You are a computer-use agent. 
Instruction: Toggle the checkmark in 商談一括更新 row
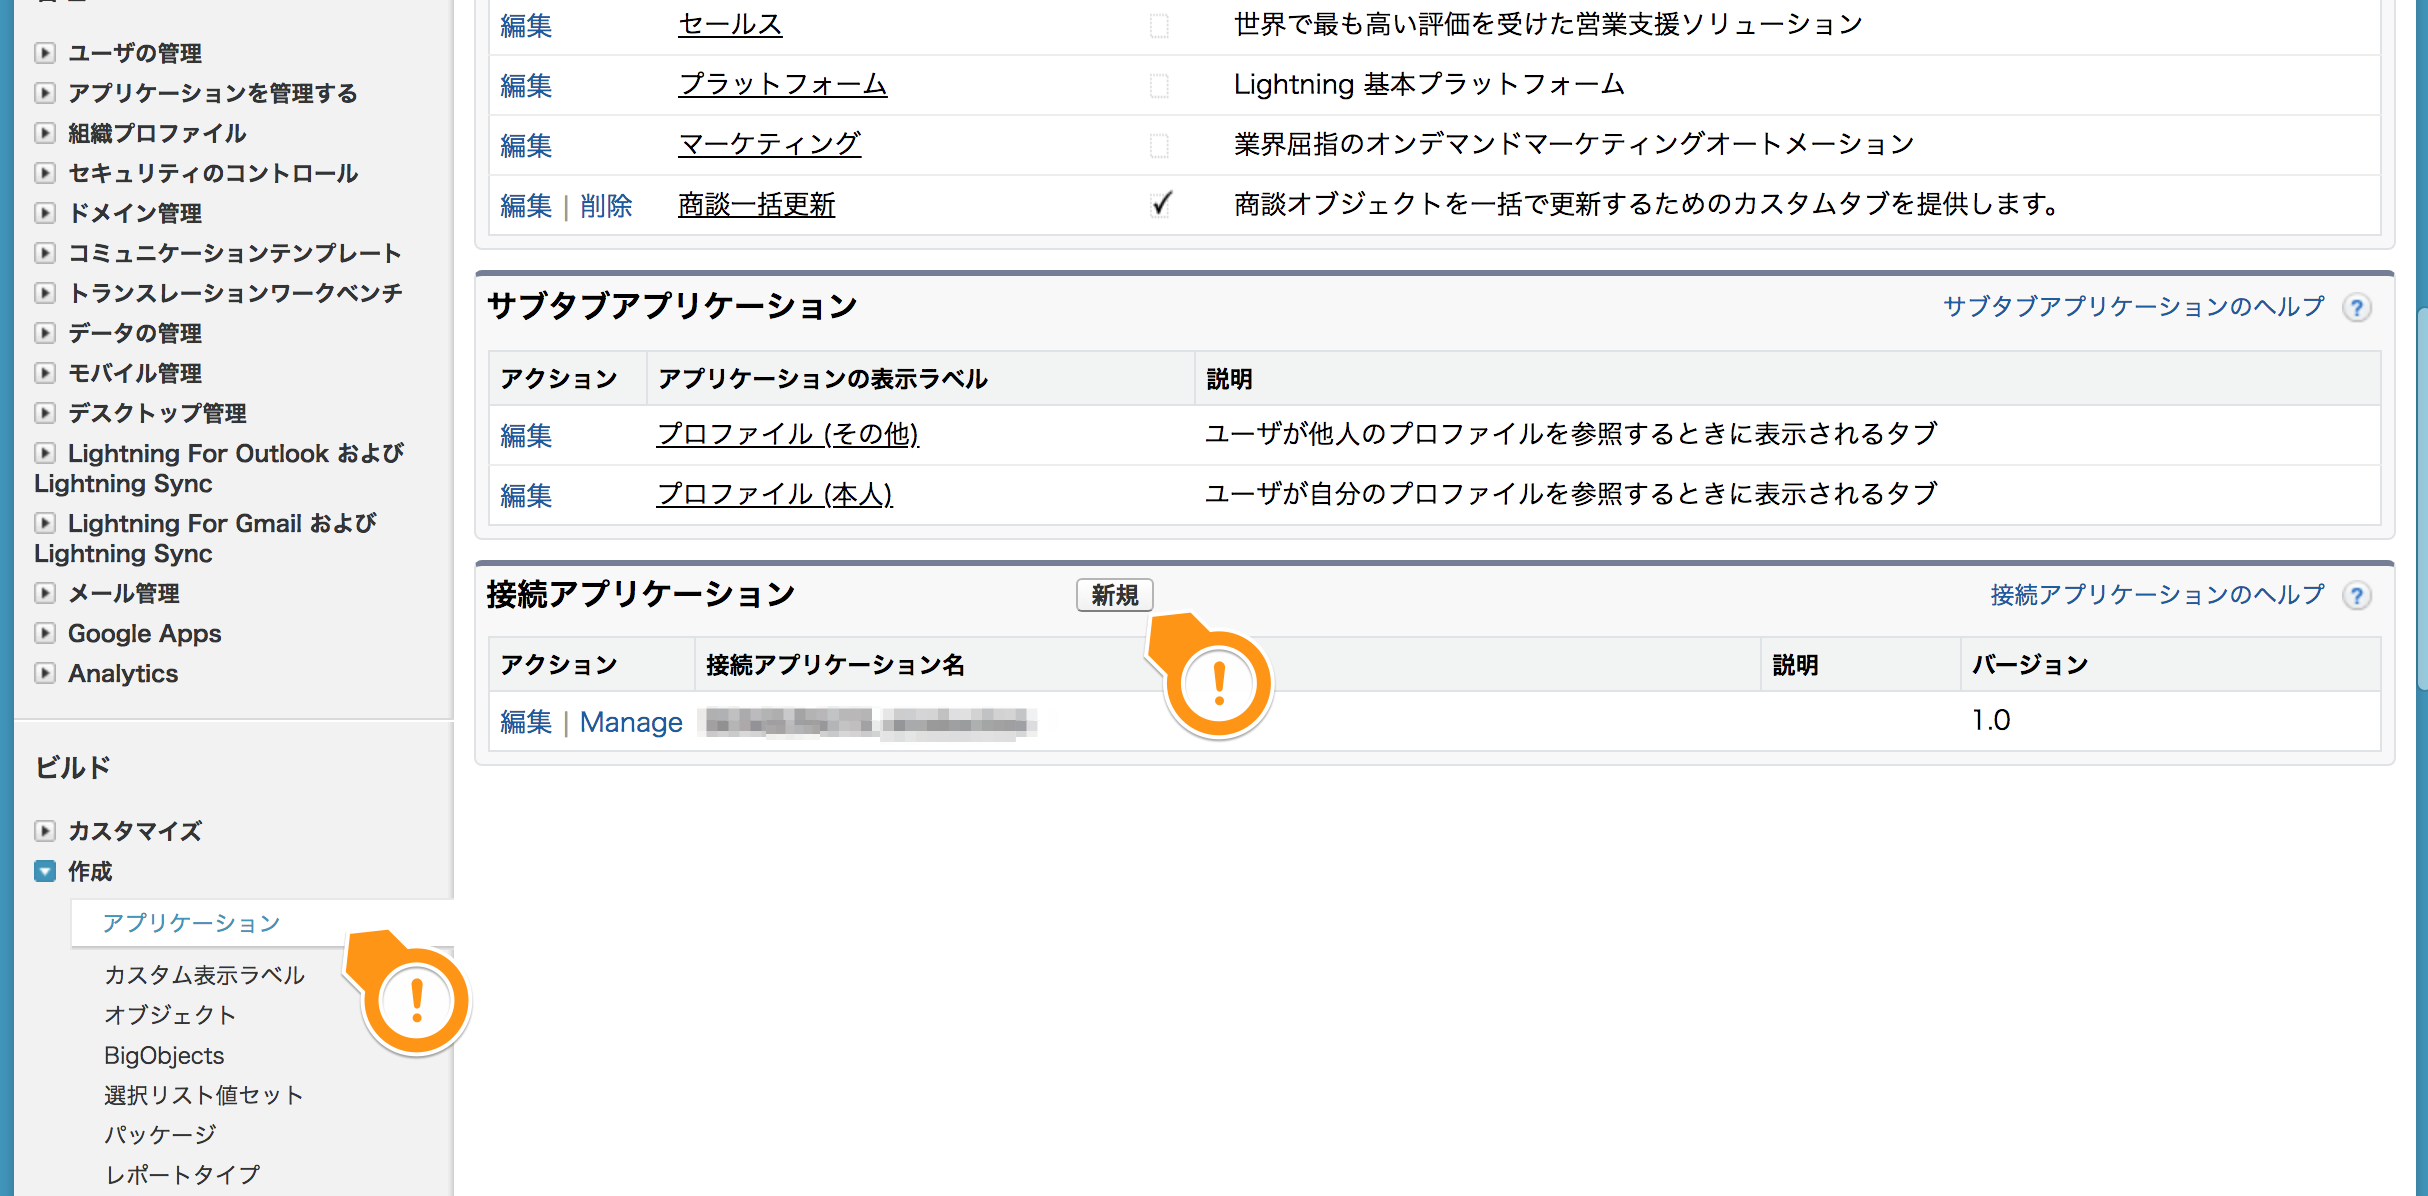pyautogui.click(x=1161, y=205)
